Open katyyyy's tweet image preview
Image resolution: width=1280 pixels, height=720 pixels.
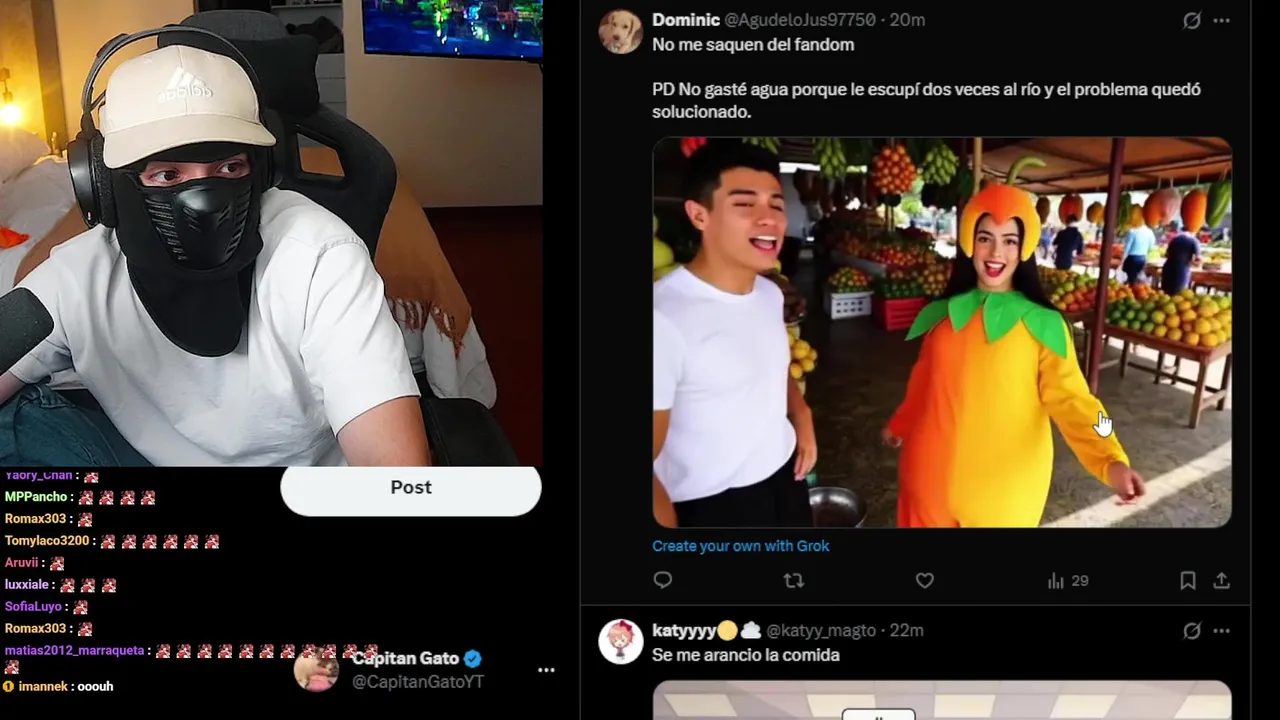coord(942,700)
